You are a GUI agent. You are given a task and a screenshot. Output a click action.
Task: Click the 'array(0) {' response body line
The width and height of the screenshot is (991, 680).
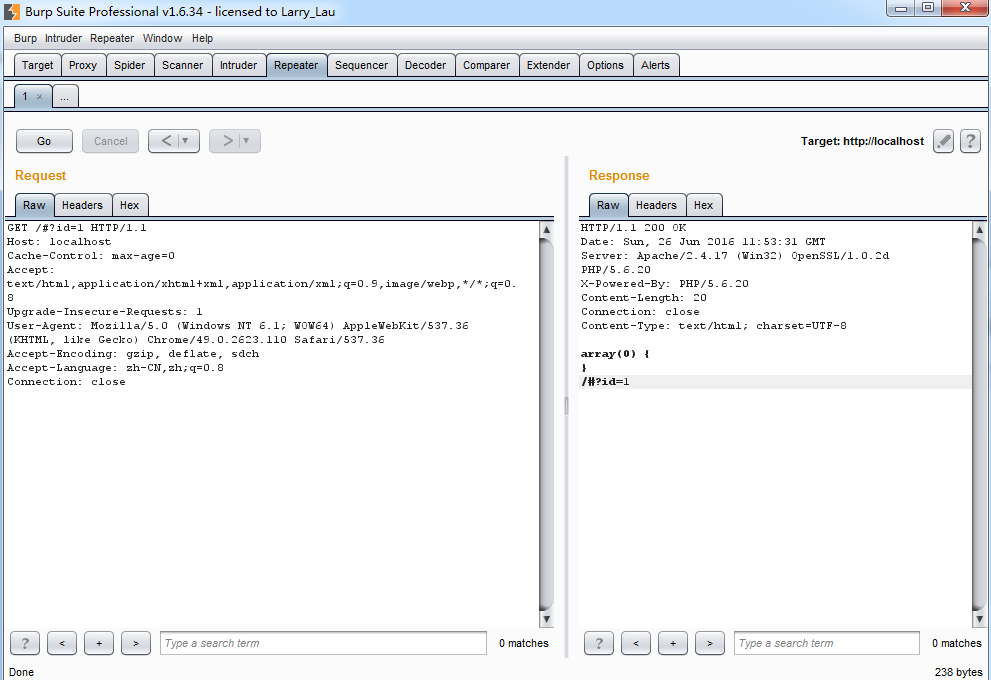(615, 354)
